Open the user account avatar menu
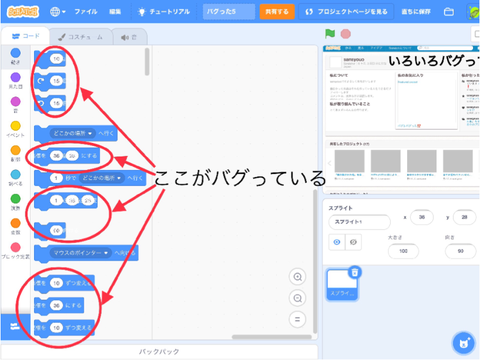This screenshot has width=480, height=360. (473, 12)
